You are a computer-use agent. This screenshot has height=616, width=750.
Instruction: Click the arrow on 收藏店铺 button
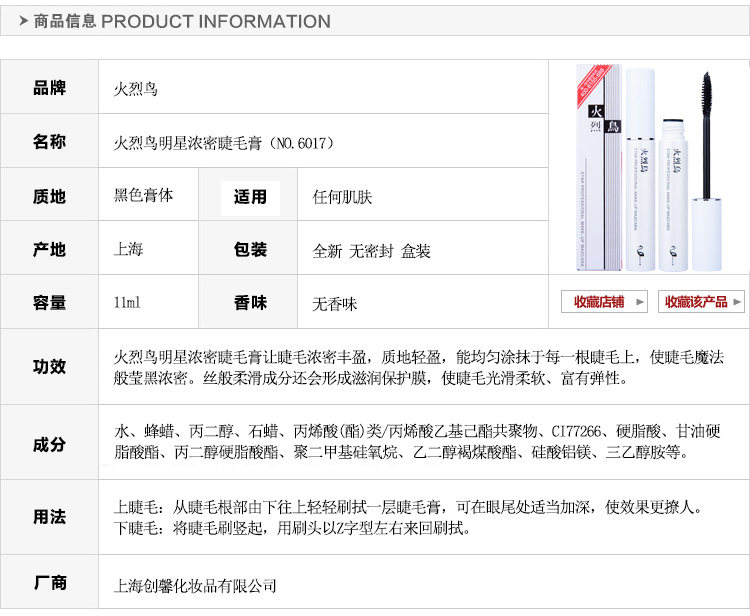[x=640, y=302]
